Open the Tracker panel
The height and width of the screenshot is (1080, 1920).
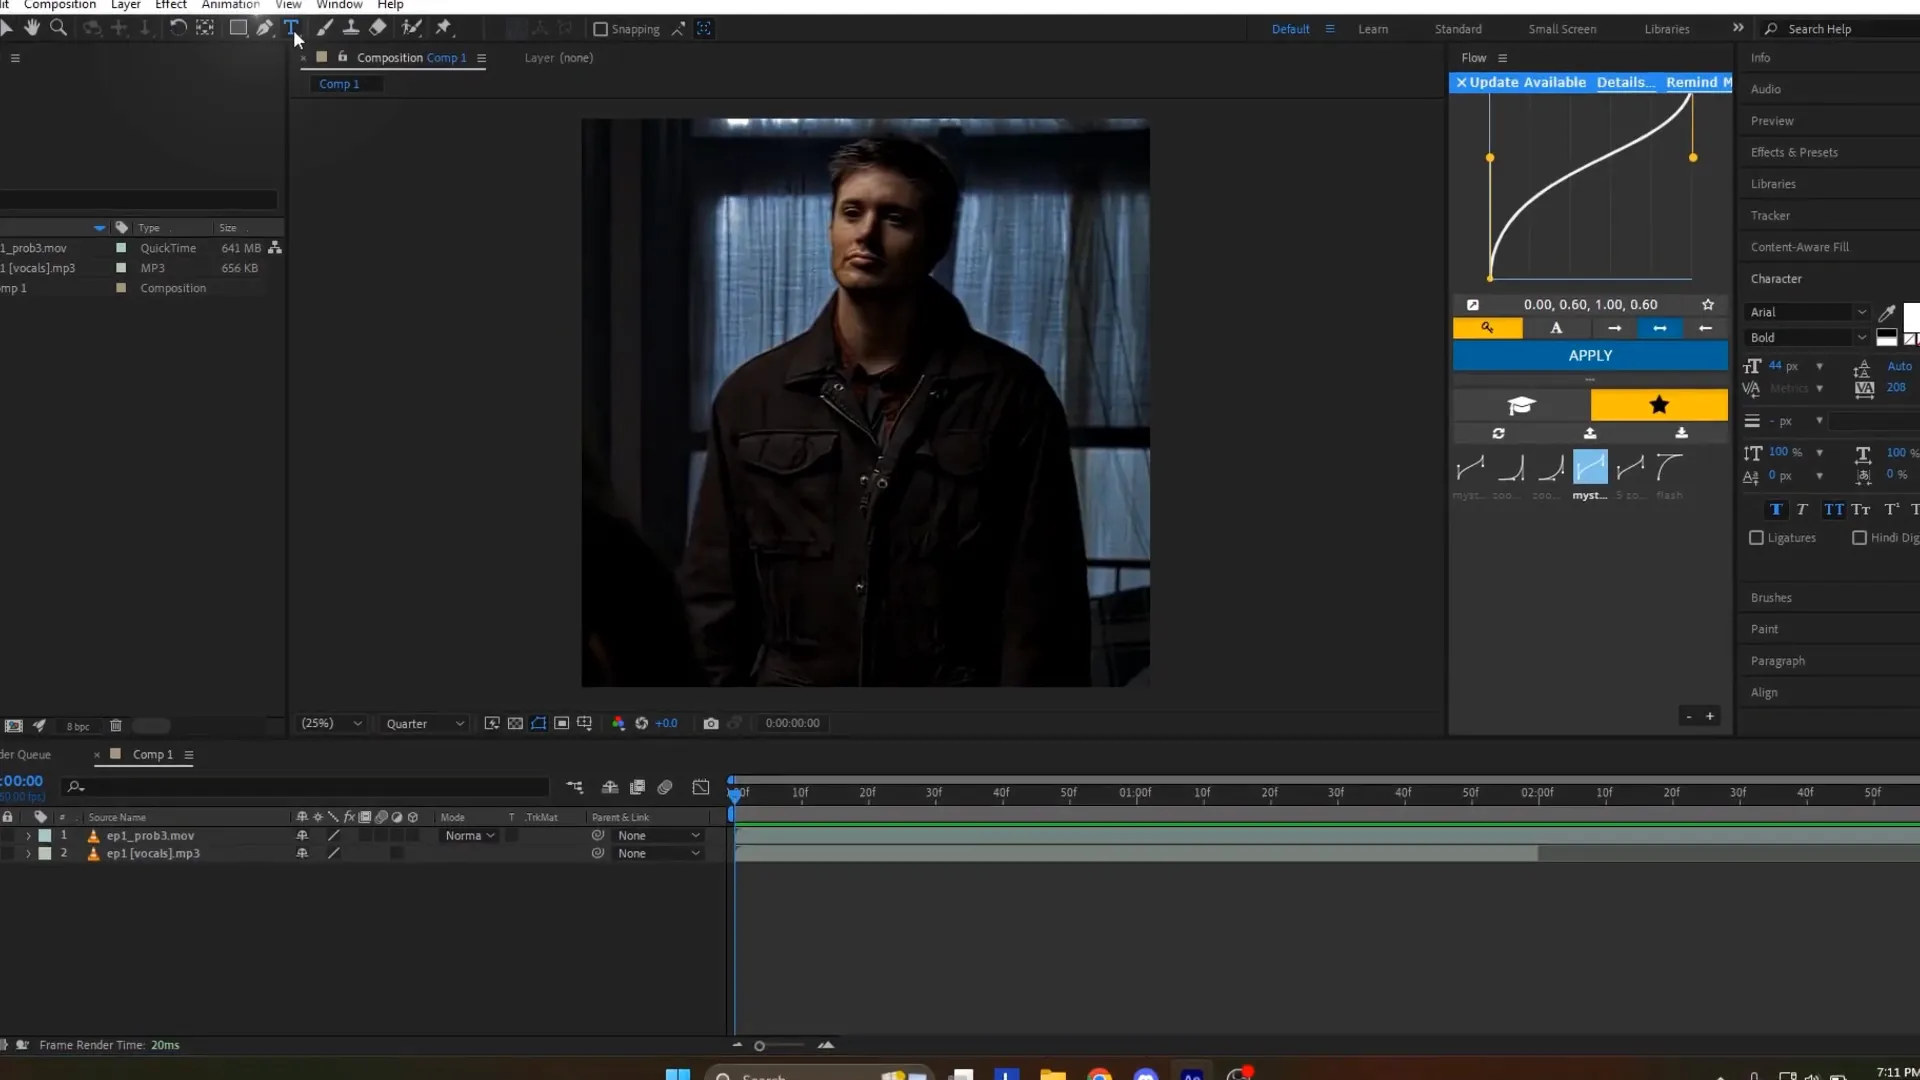(x=1770, y=216)
